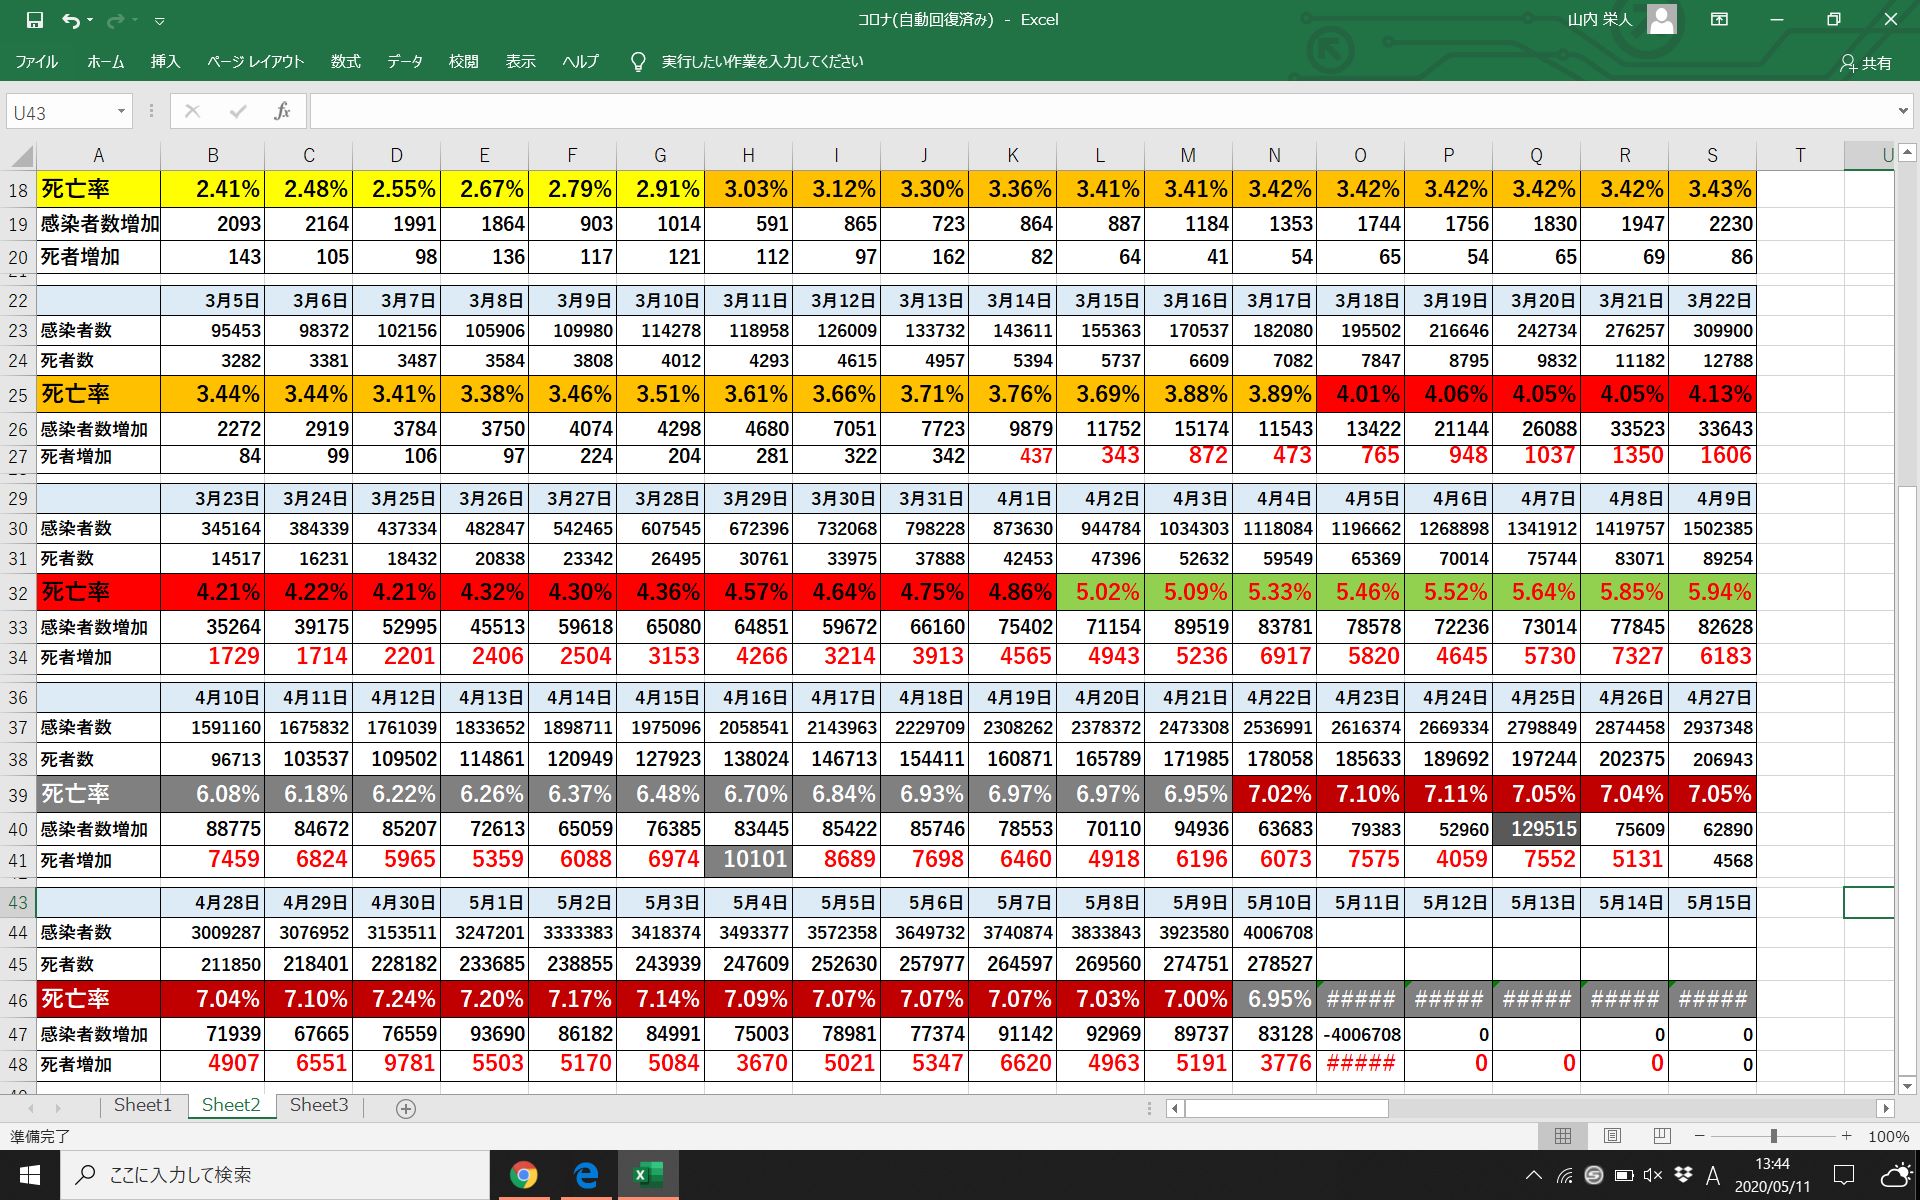Click the Ribbon Display Options icon

(x=1719, y=19)
